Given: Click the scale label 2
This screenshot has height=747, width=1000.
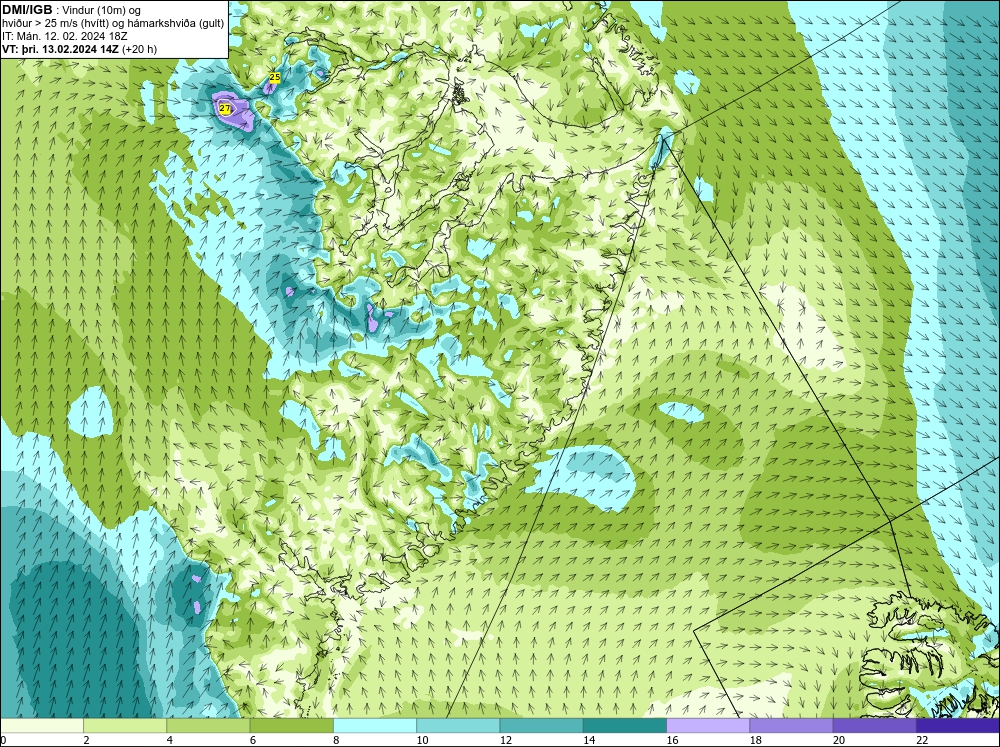Looking at the screenshot, I should 87,740.
